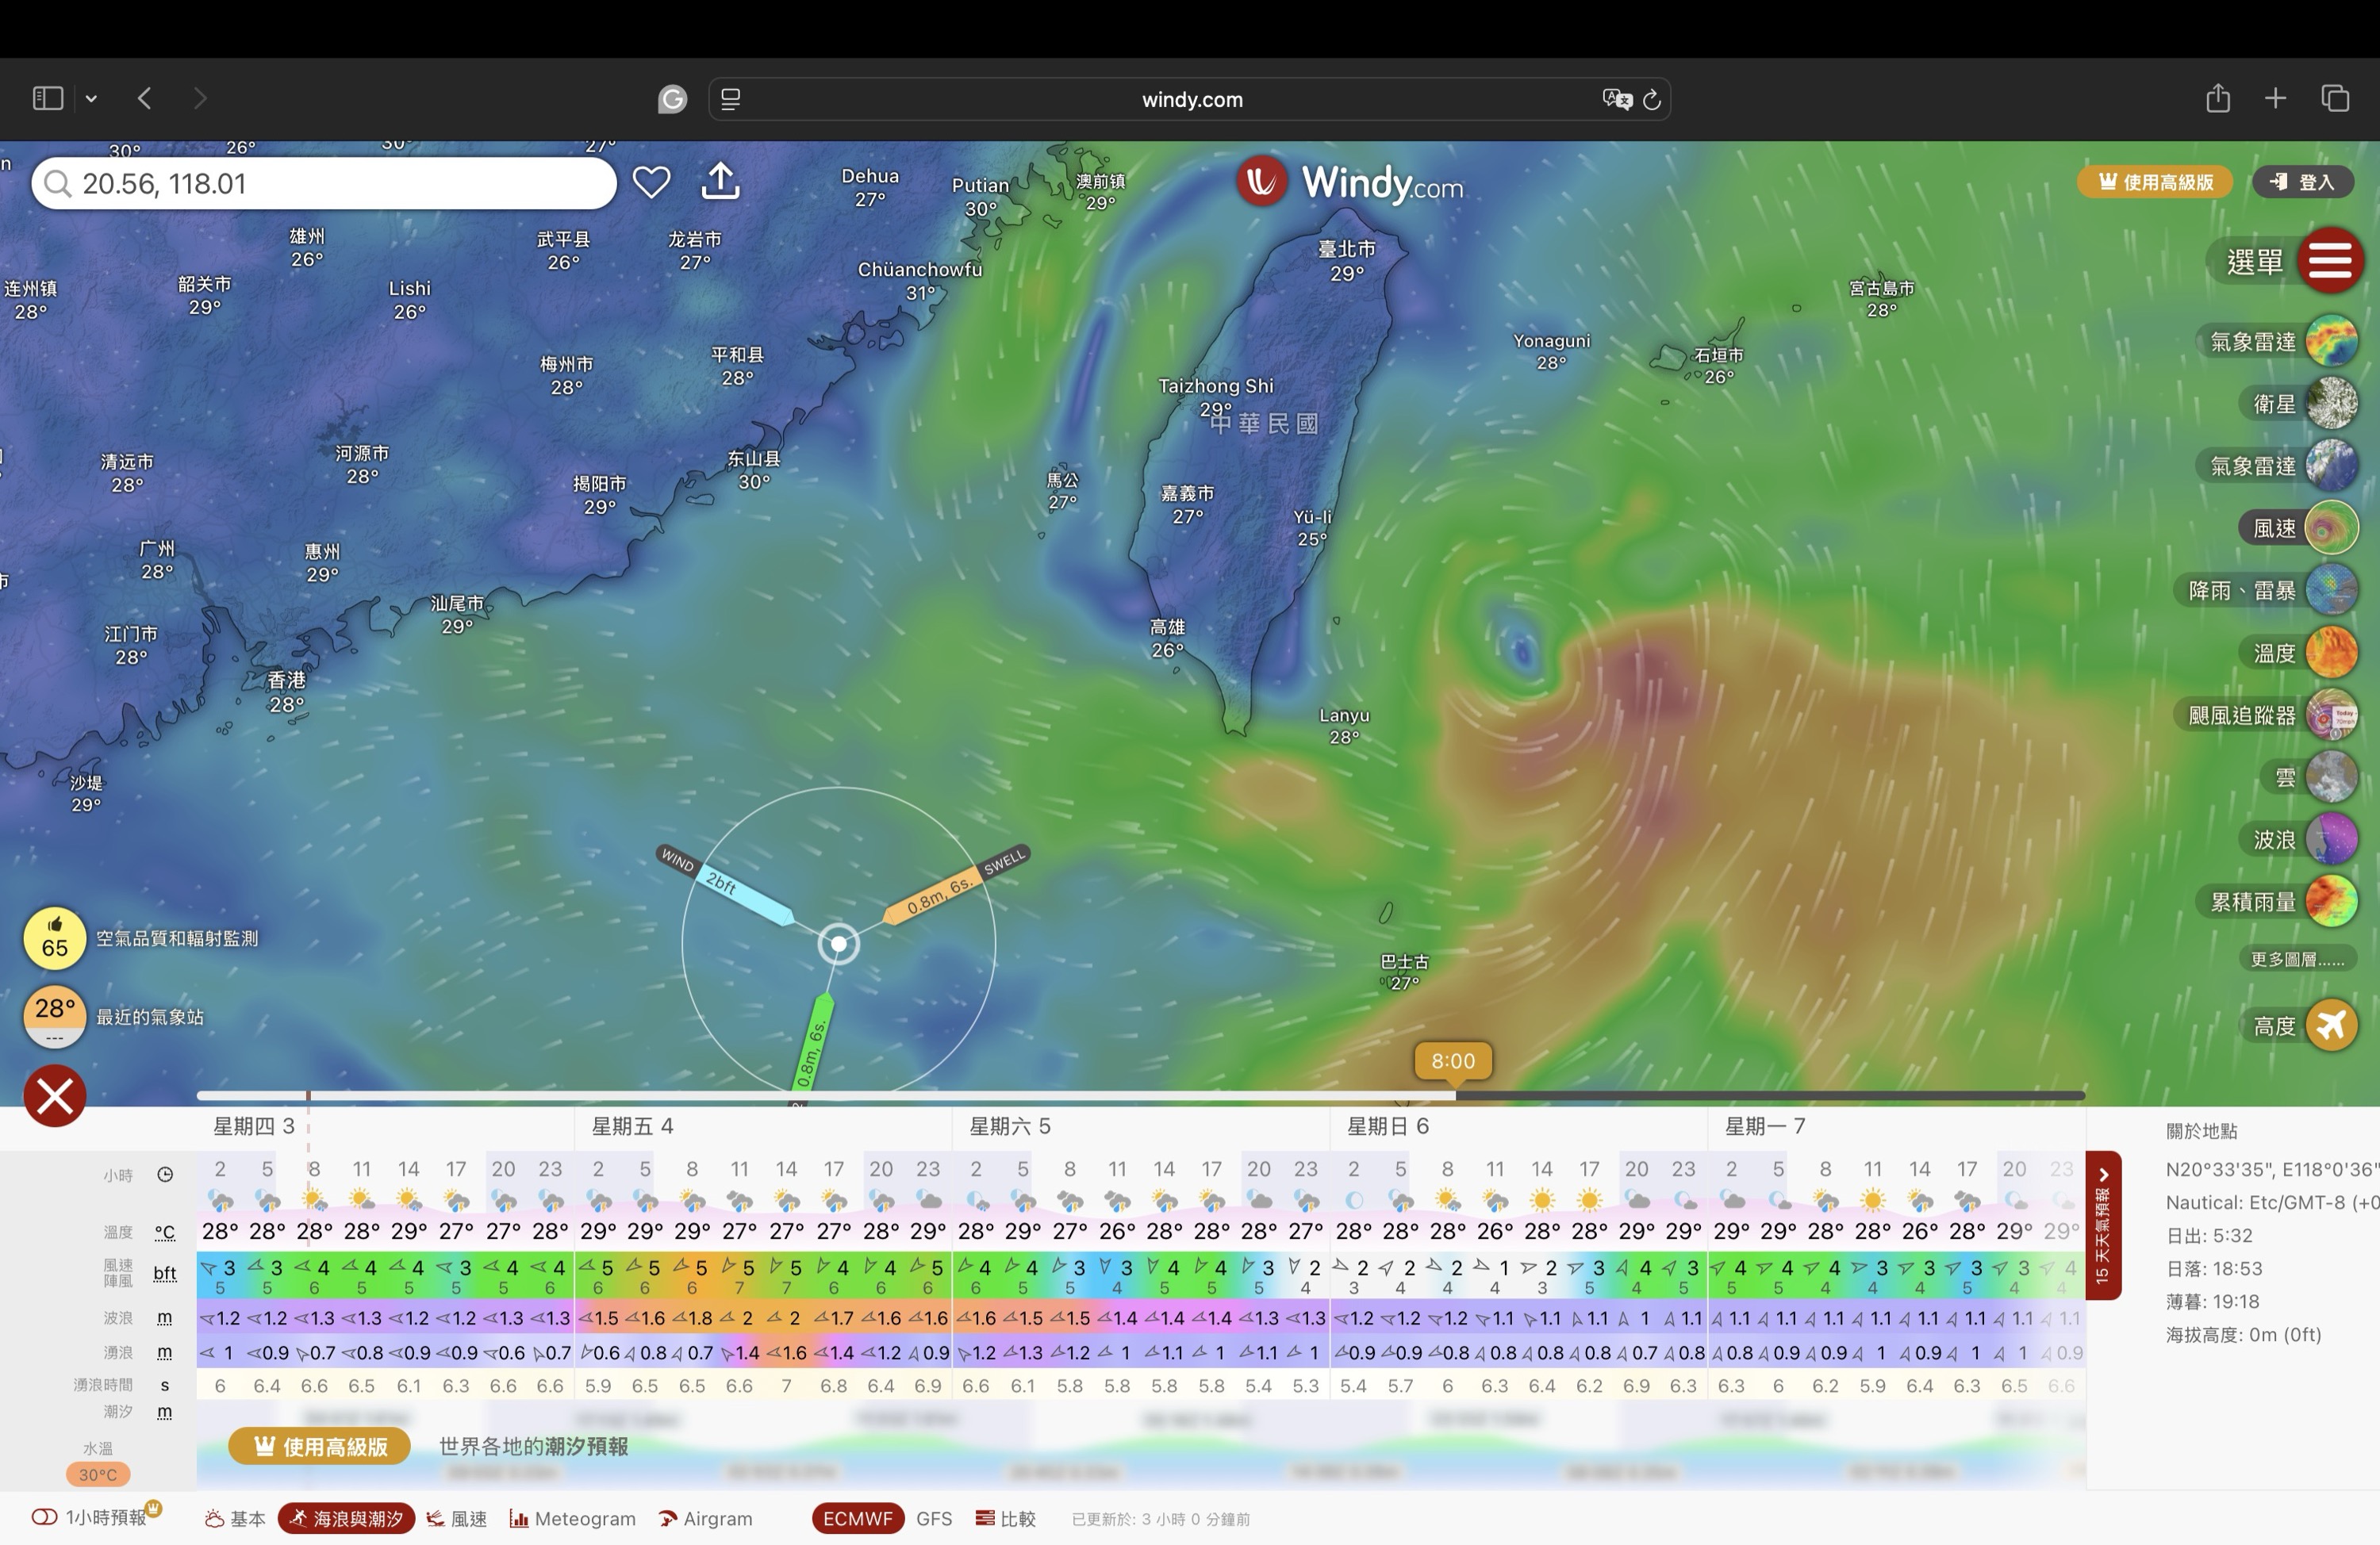Image resolution: width=2380 pixels, height=1545 pixels.
Task: Open the satellite layer icon
Action: click(x=2331, y=404)
